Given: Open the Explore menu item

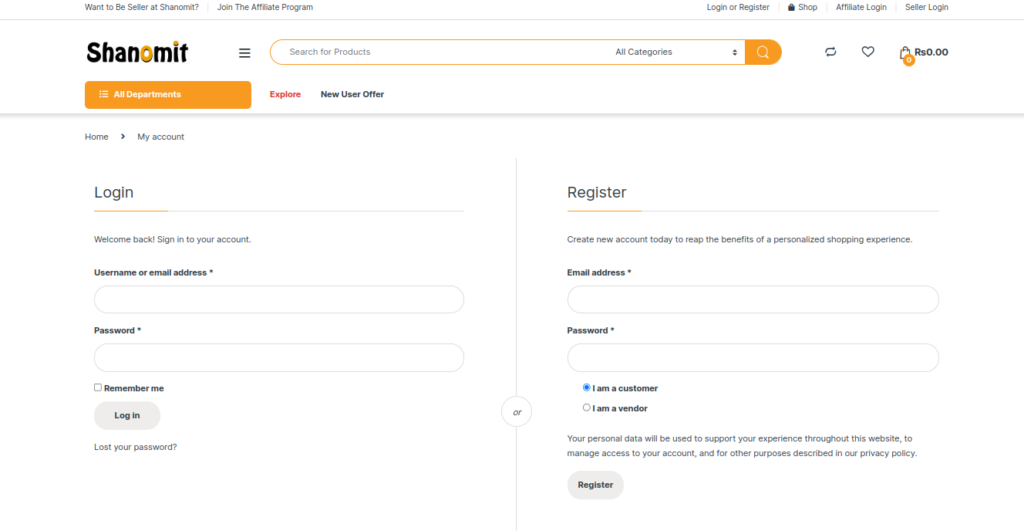Looking at the screenshot, I should point(285,94).
